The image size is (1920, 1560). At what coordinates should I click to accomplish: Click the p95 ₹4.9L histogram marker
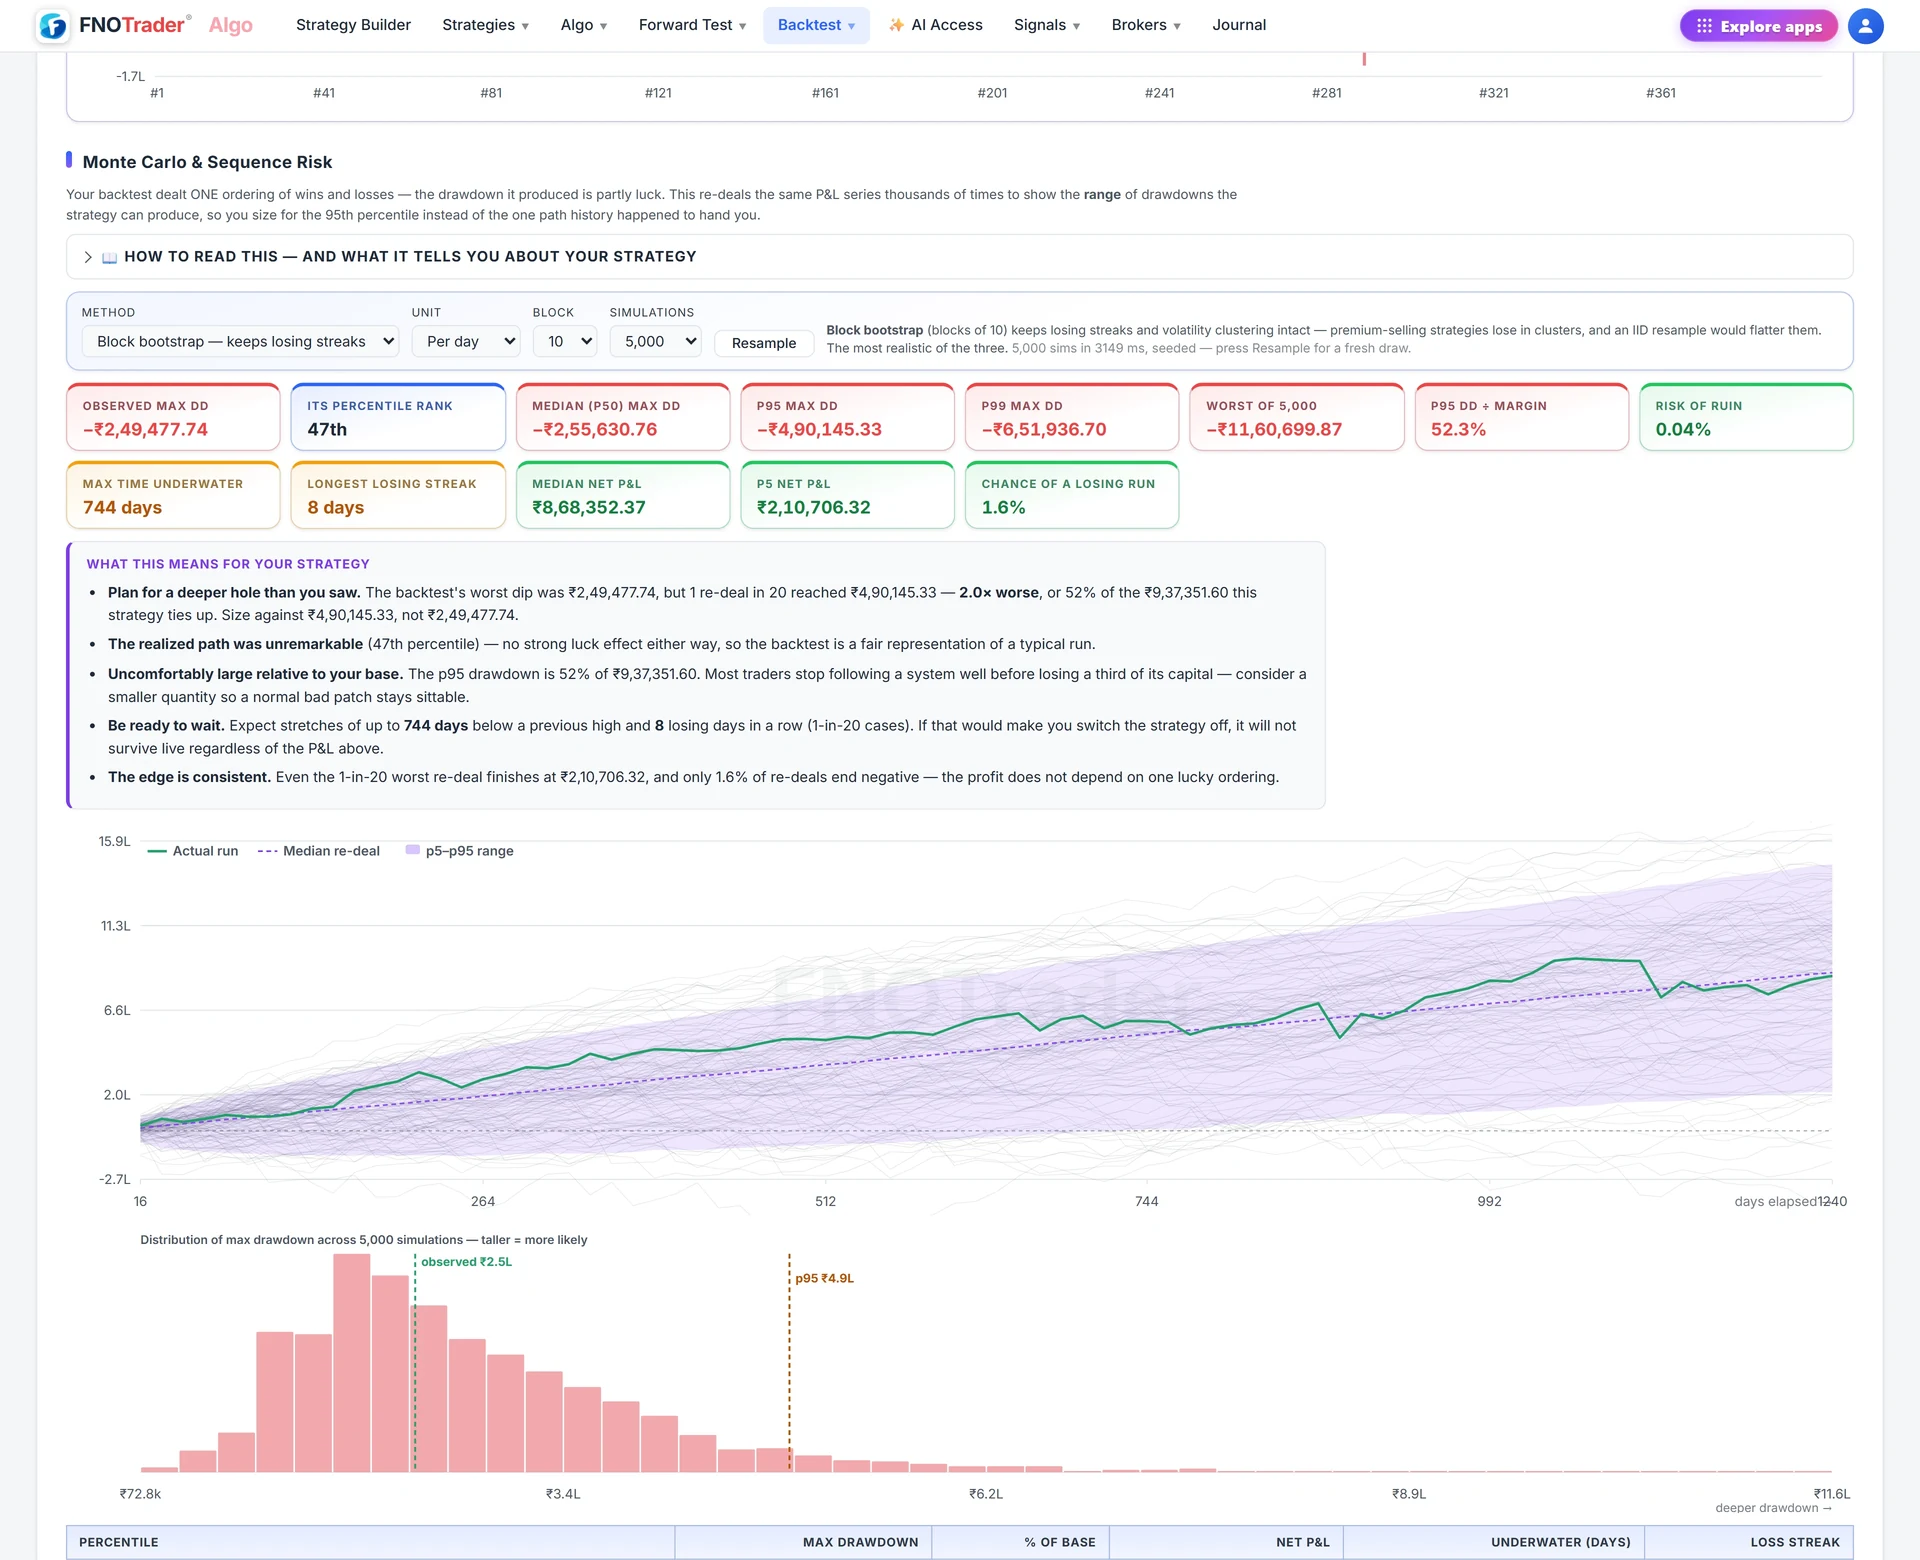824,1278
